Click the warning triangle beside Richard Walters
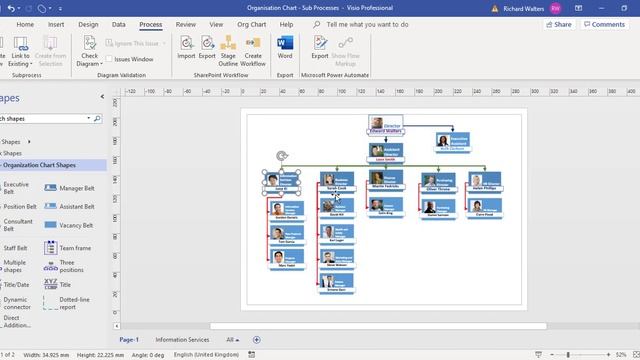 click(x=495, y=9)
